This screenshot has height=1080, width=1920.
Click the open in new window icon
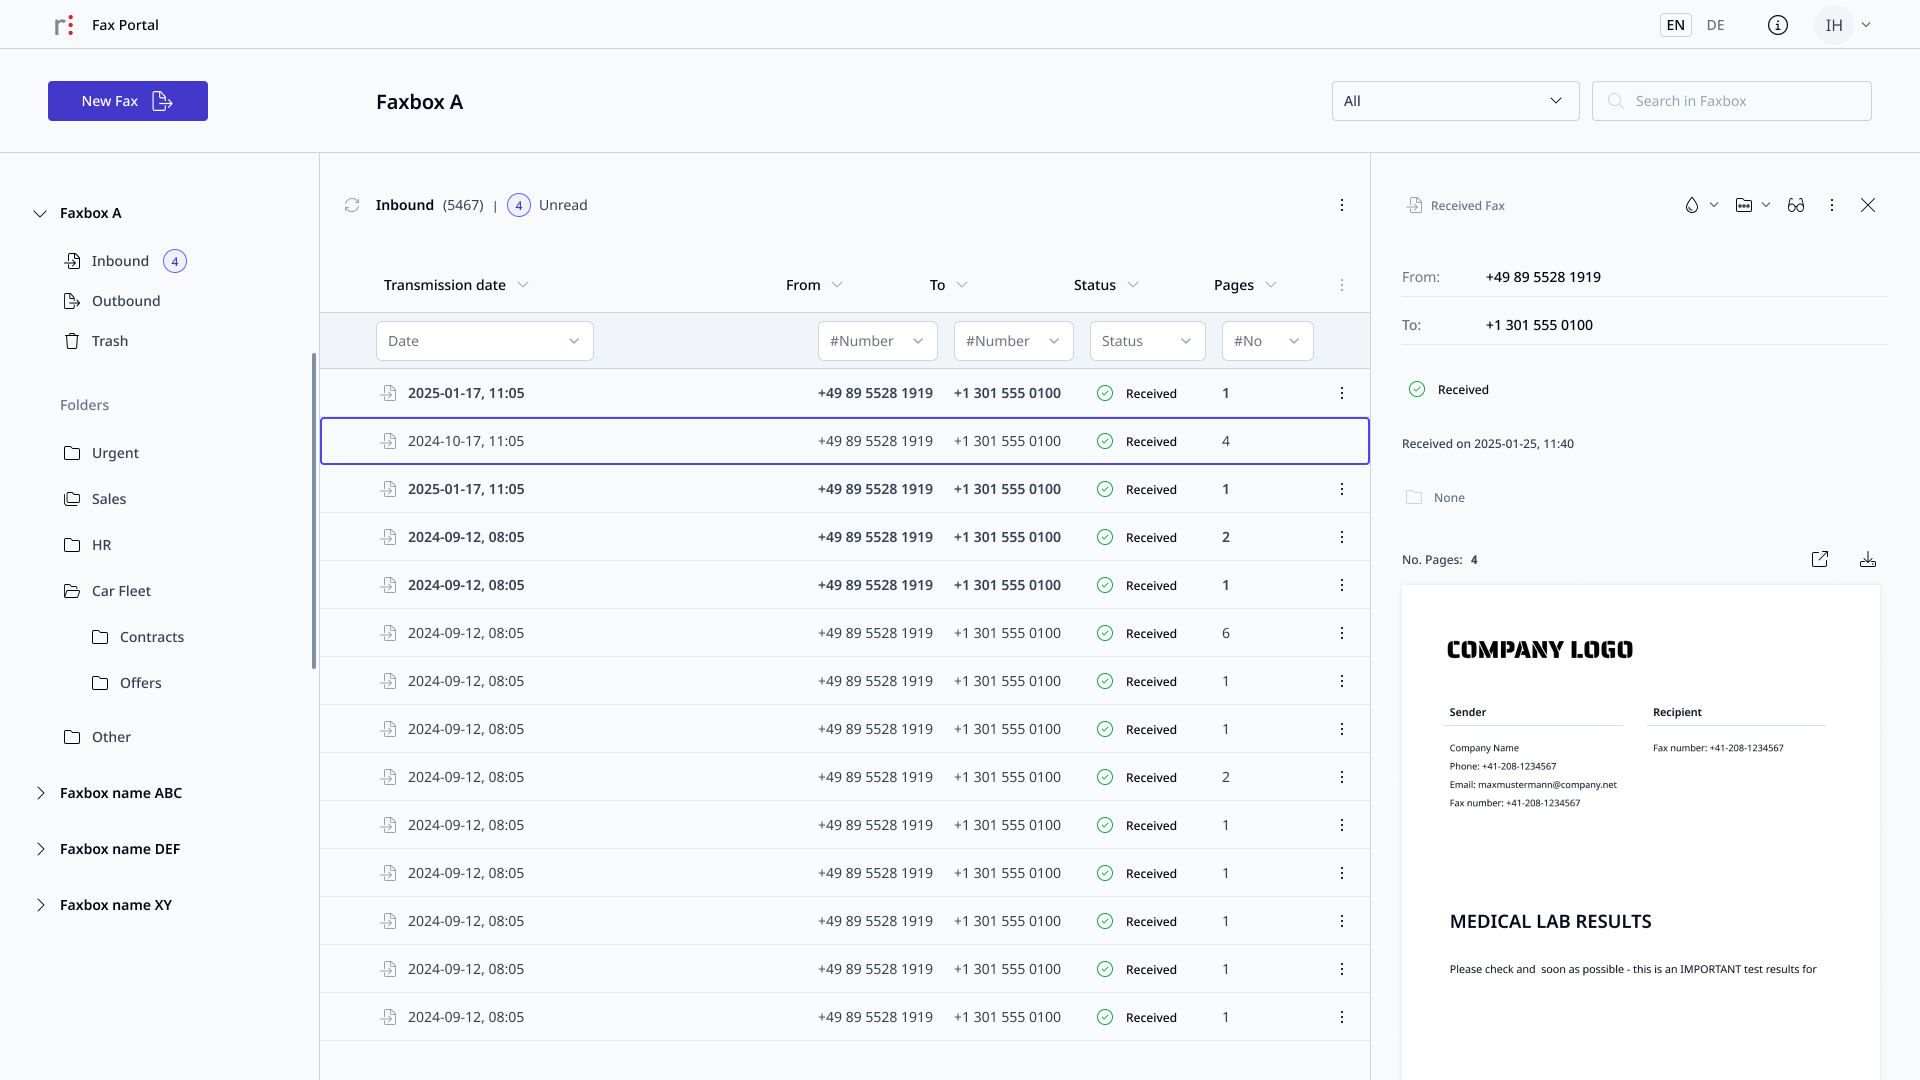[1820, 559]
